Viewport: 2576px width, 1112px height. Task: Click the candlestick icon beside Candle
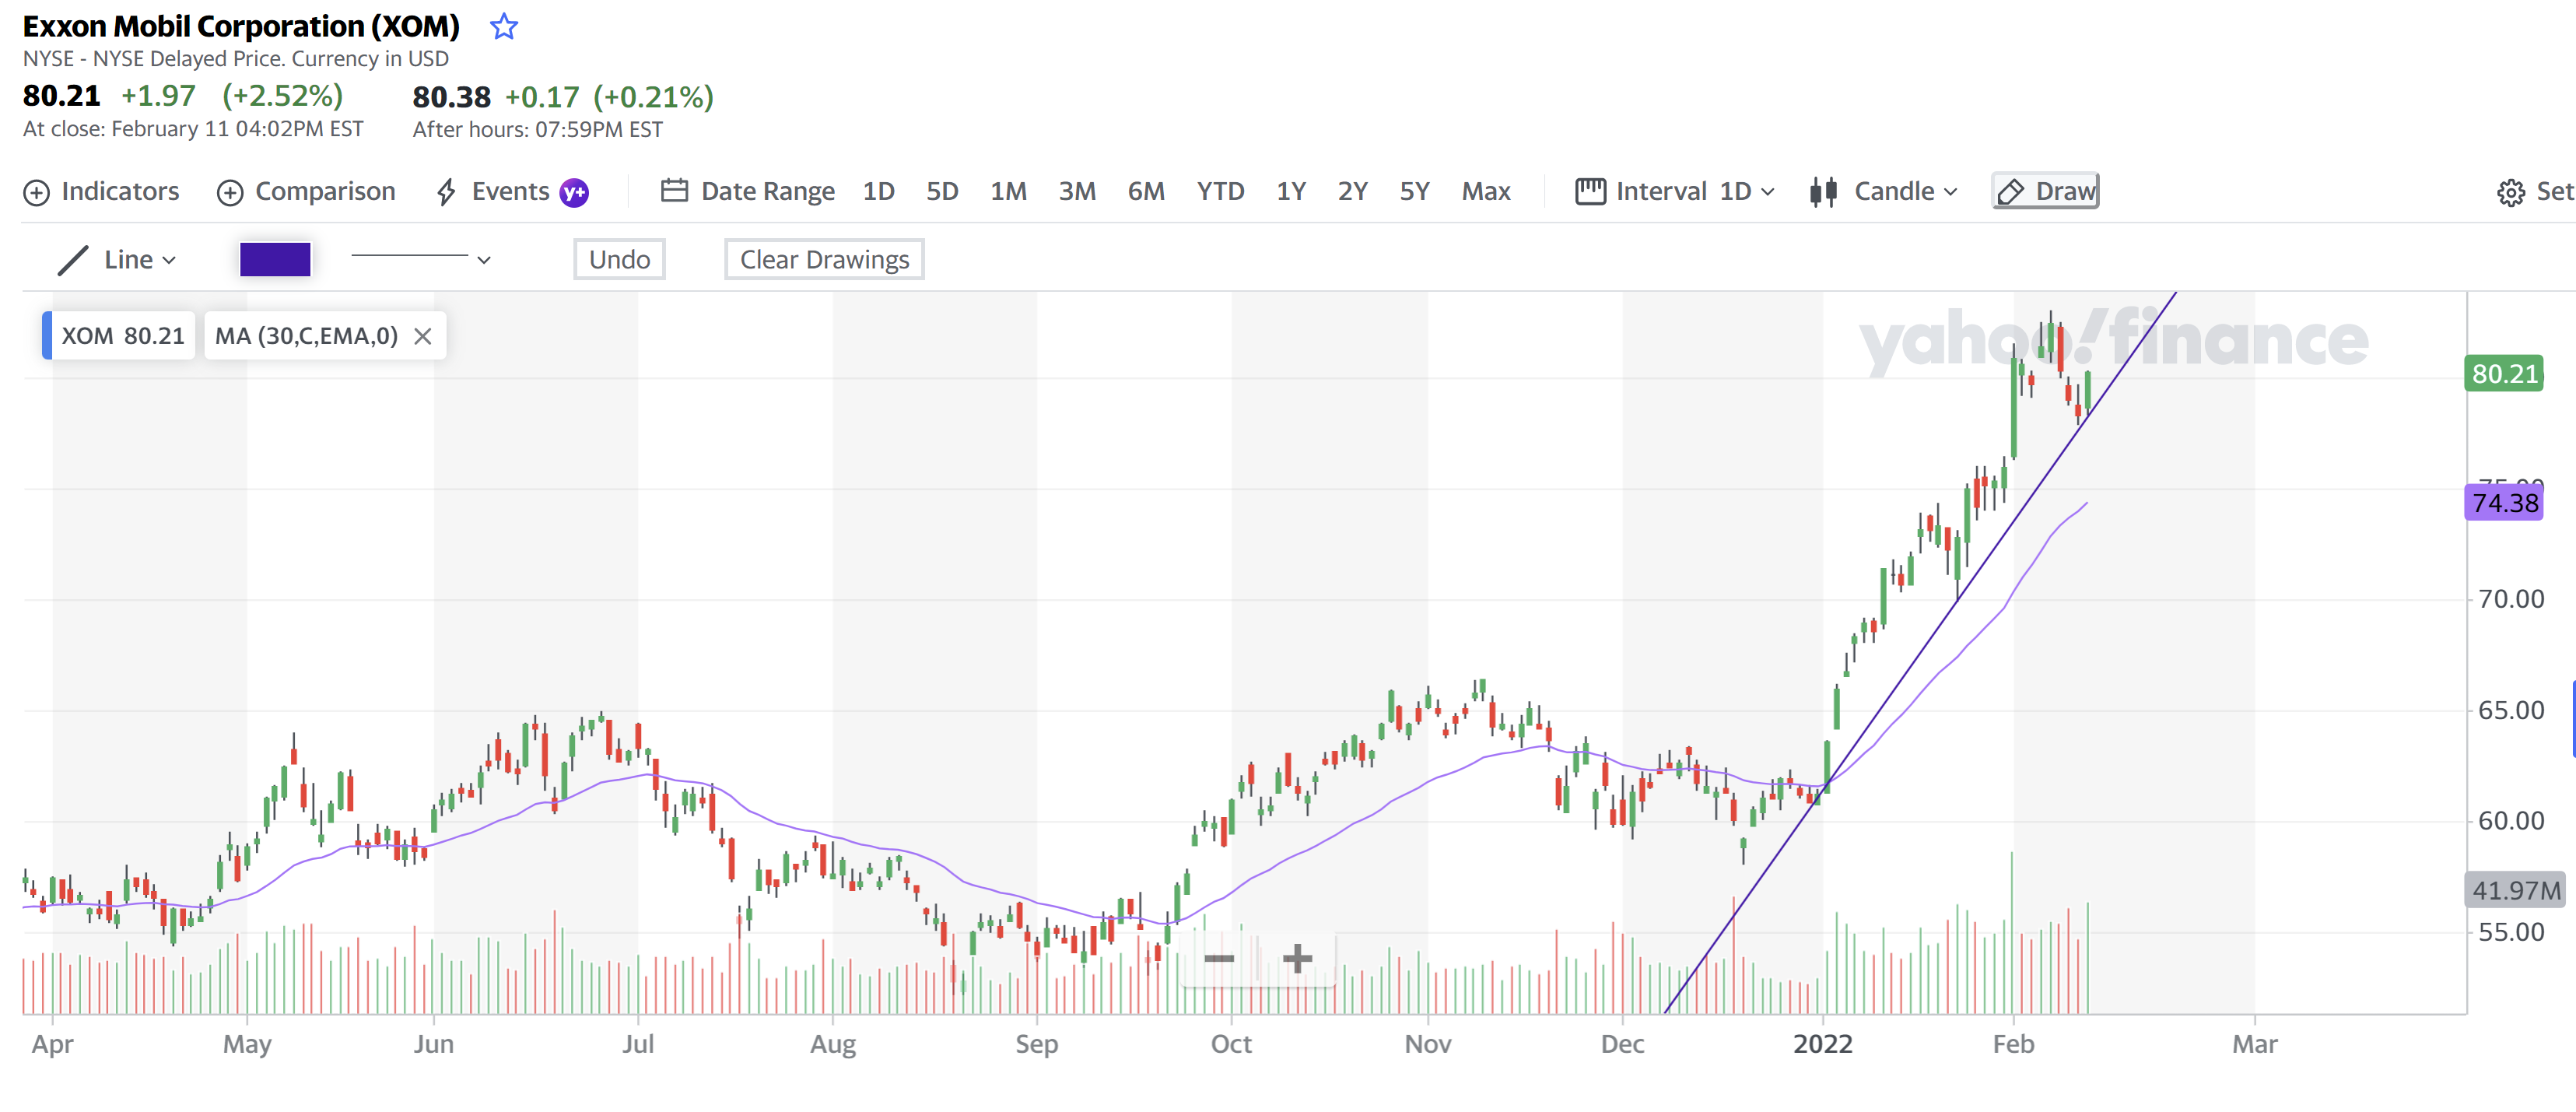point(1823,192)
